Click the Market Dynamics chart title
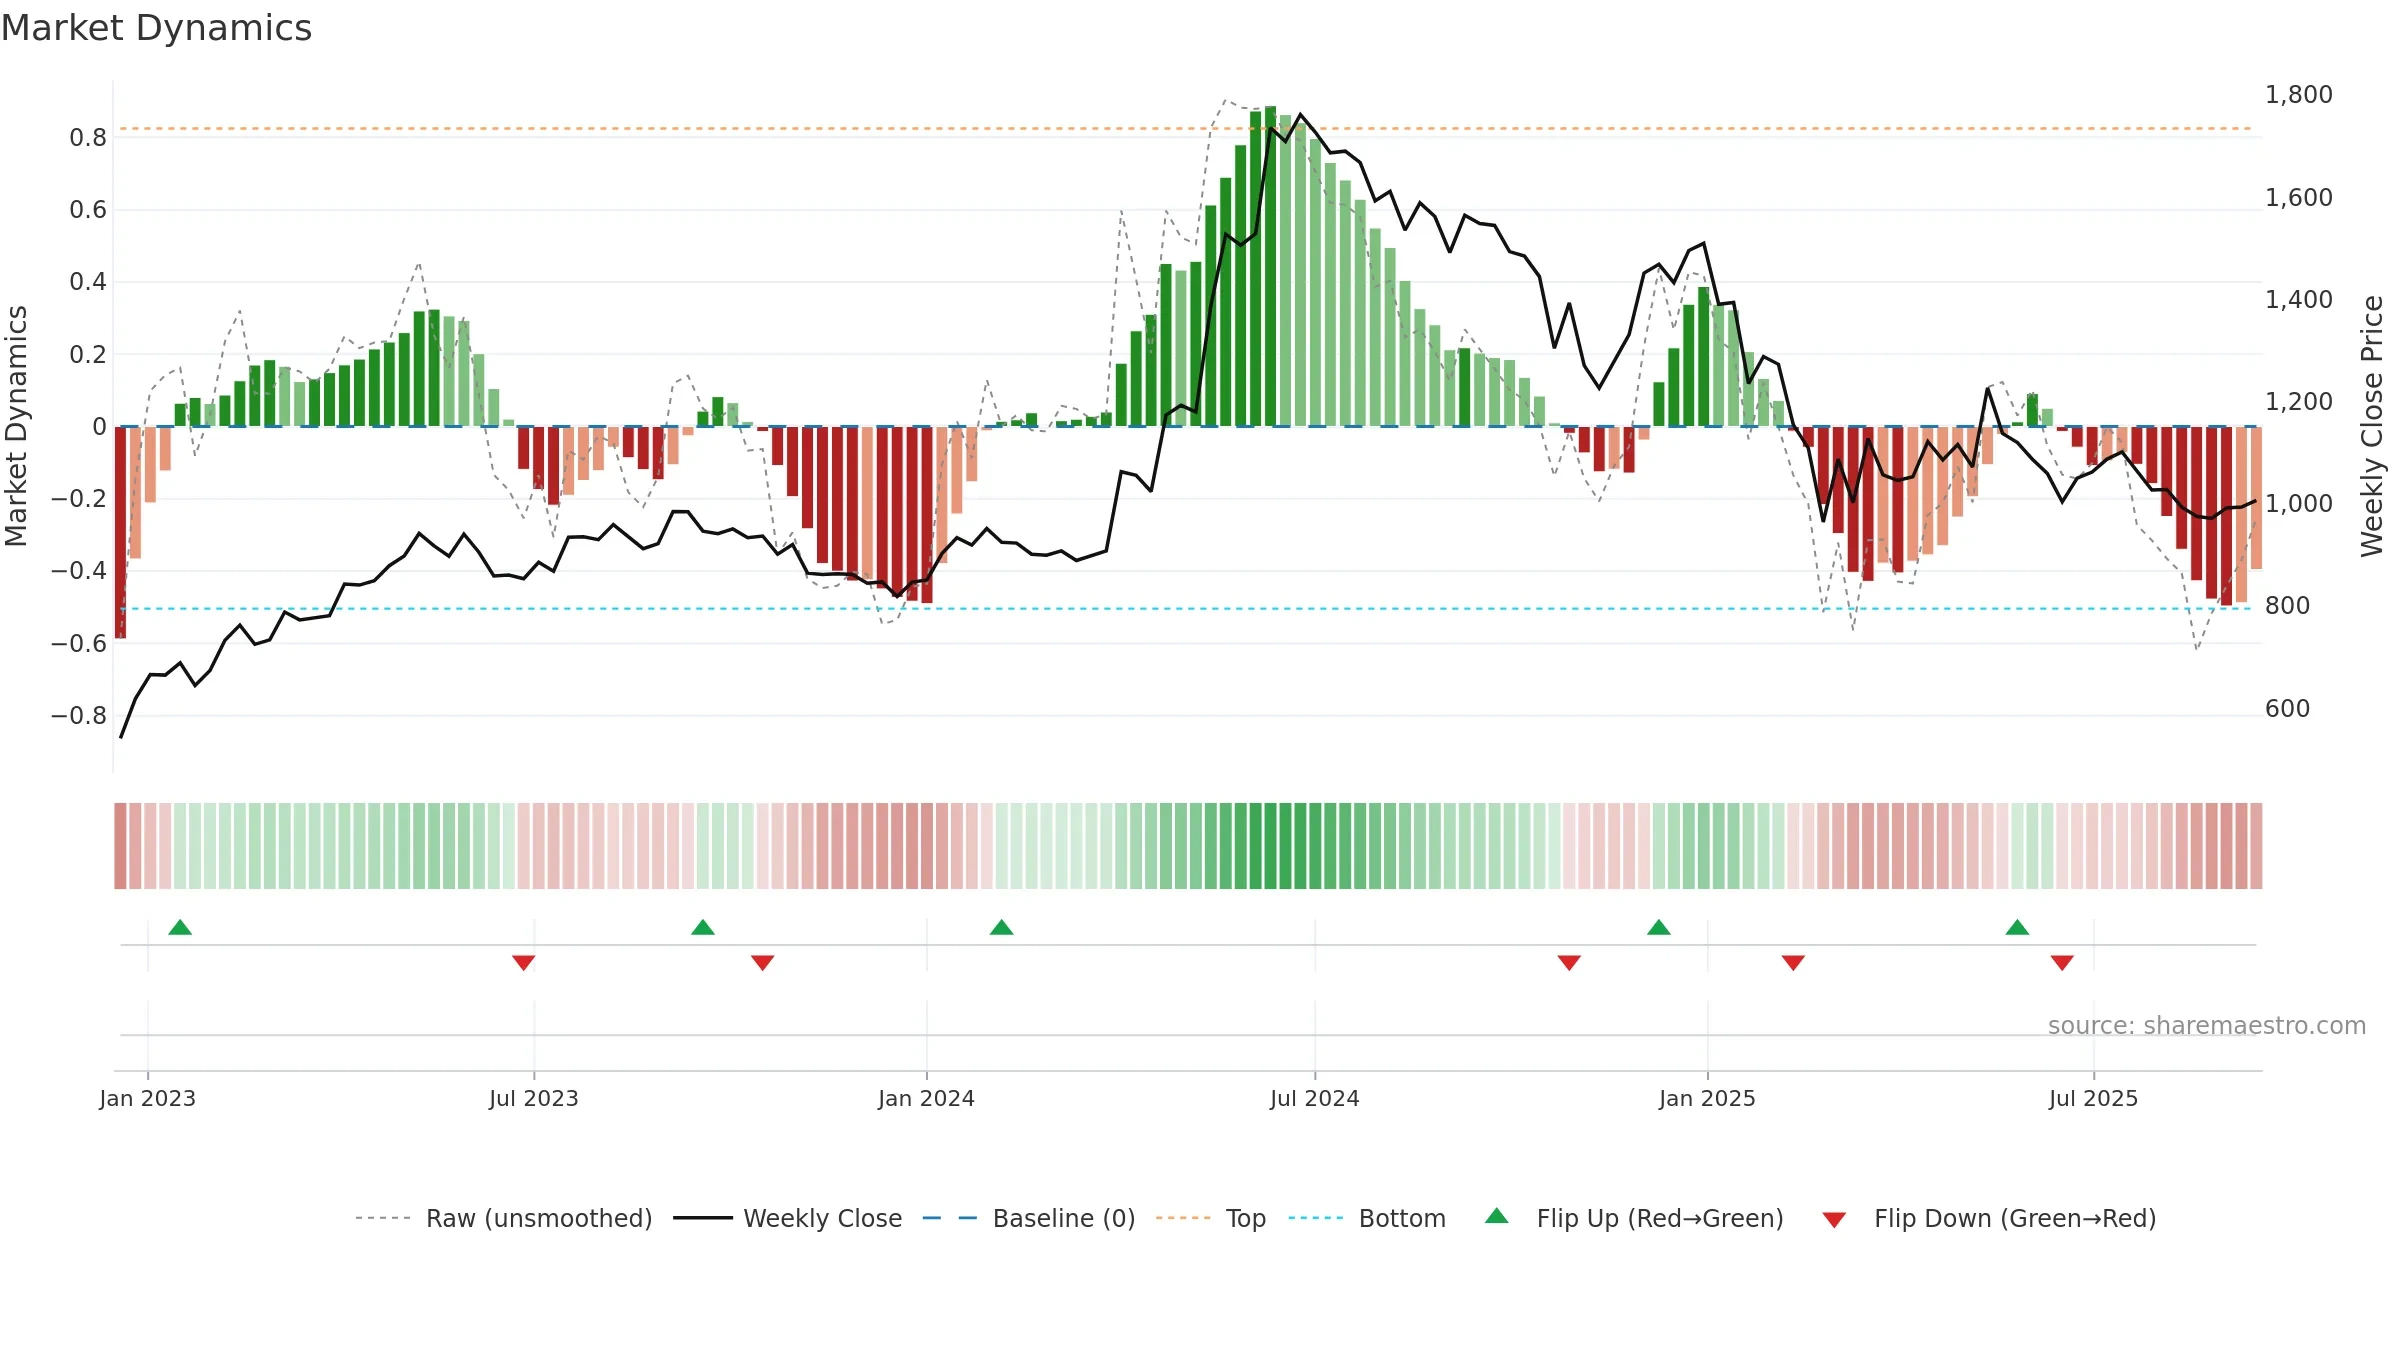The image size is (2400, 1350). 157,28
